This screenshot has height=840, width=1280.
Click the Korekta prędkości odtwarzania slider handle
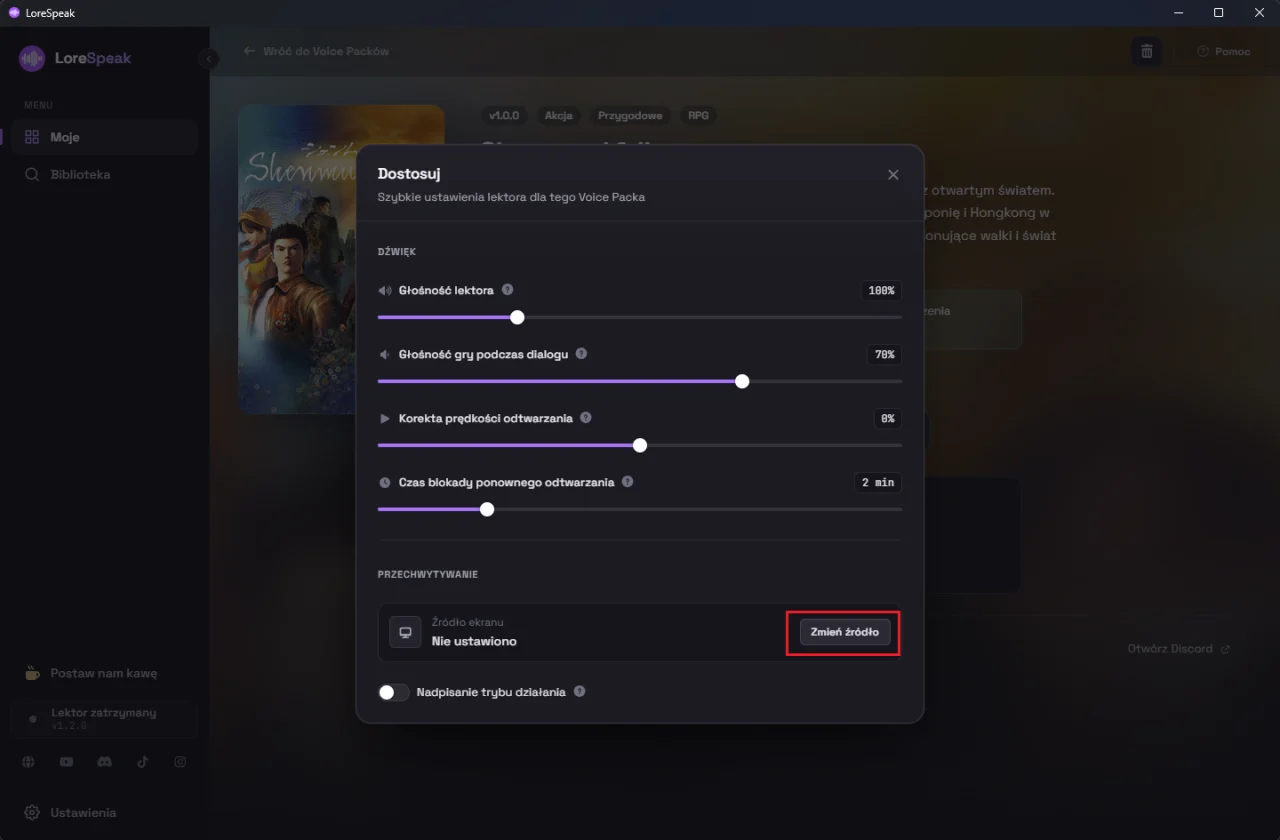click(640, 445)
